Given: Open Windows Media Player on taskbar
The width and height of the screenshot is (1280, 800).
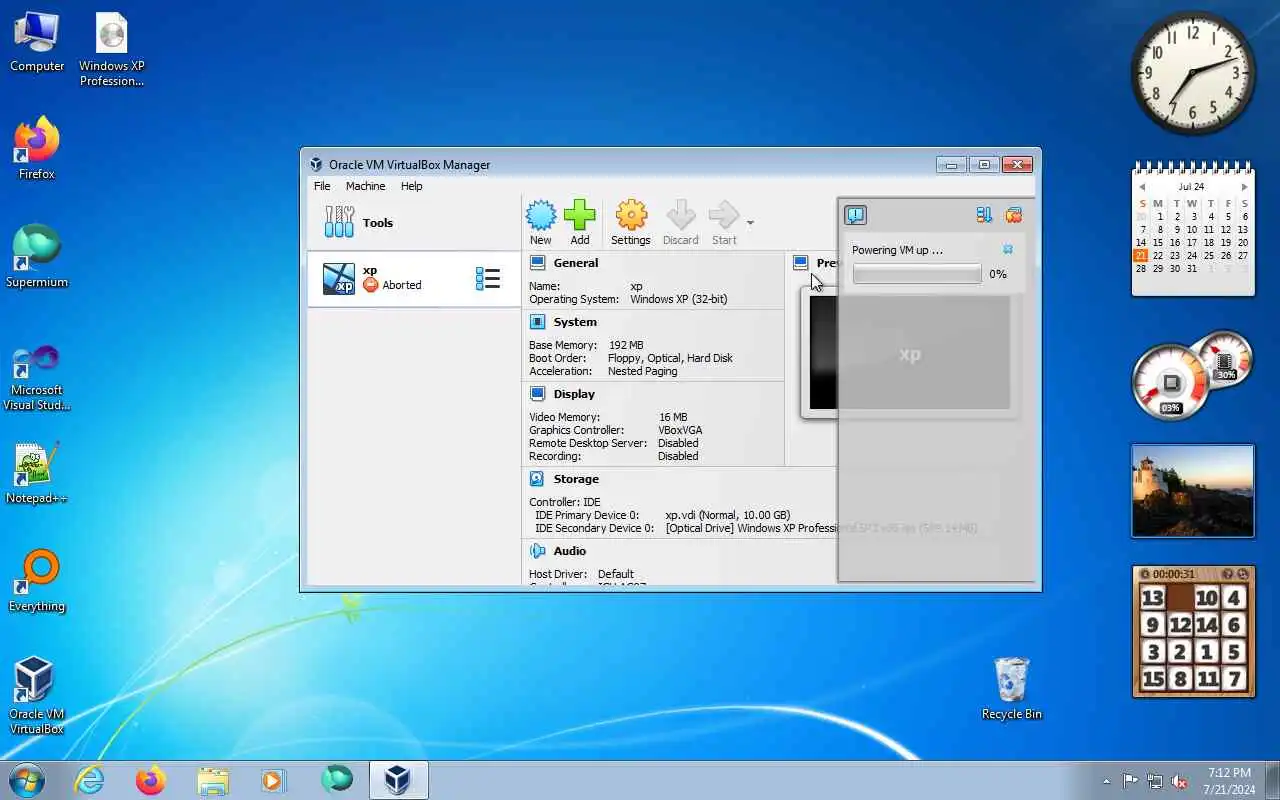Looking at the screenshot, I should pyautogui.click(x=274, y=780).
